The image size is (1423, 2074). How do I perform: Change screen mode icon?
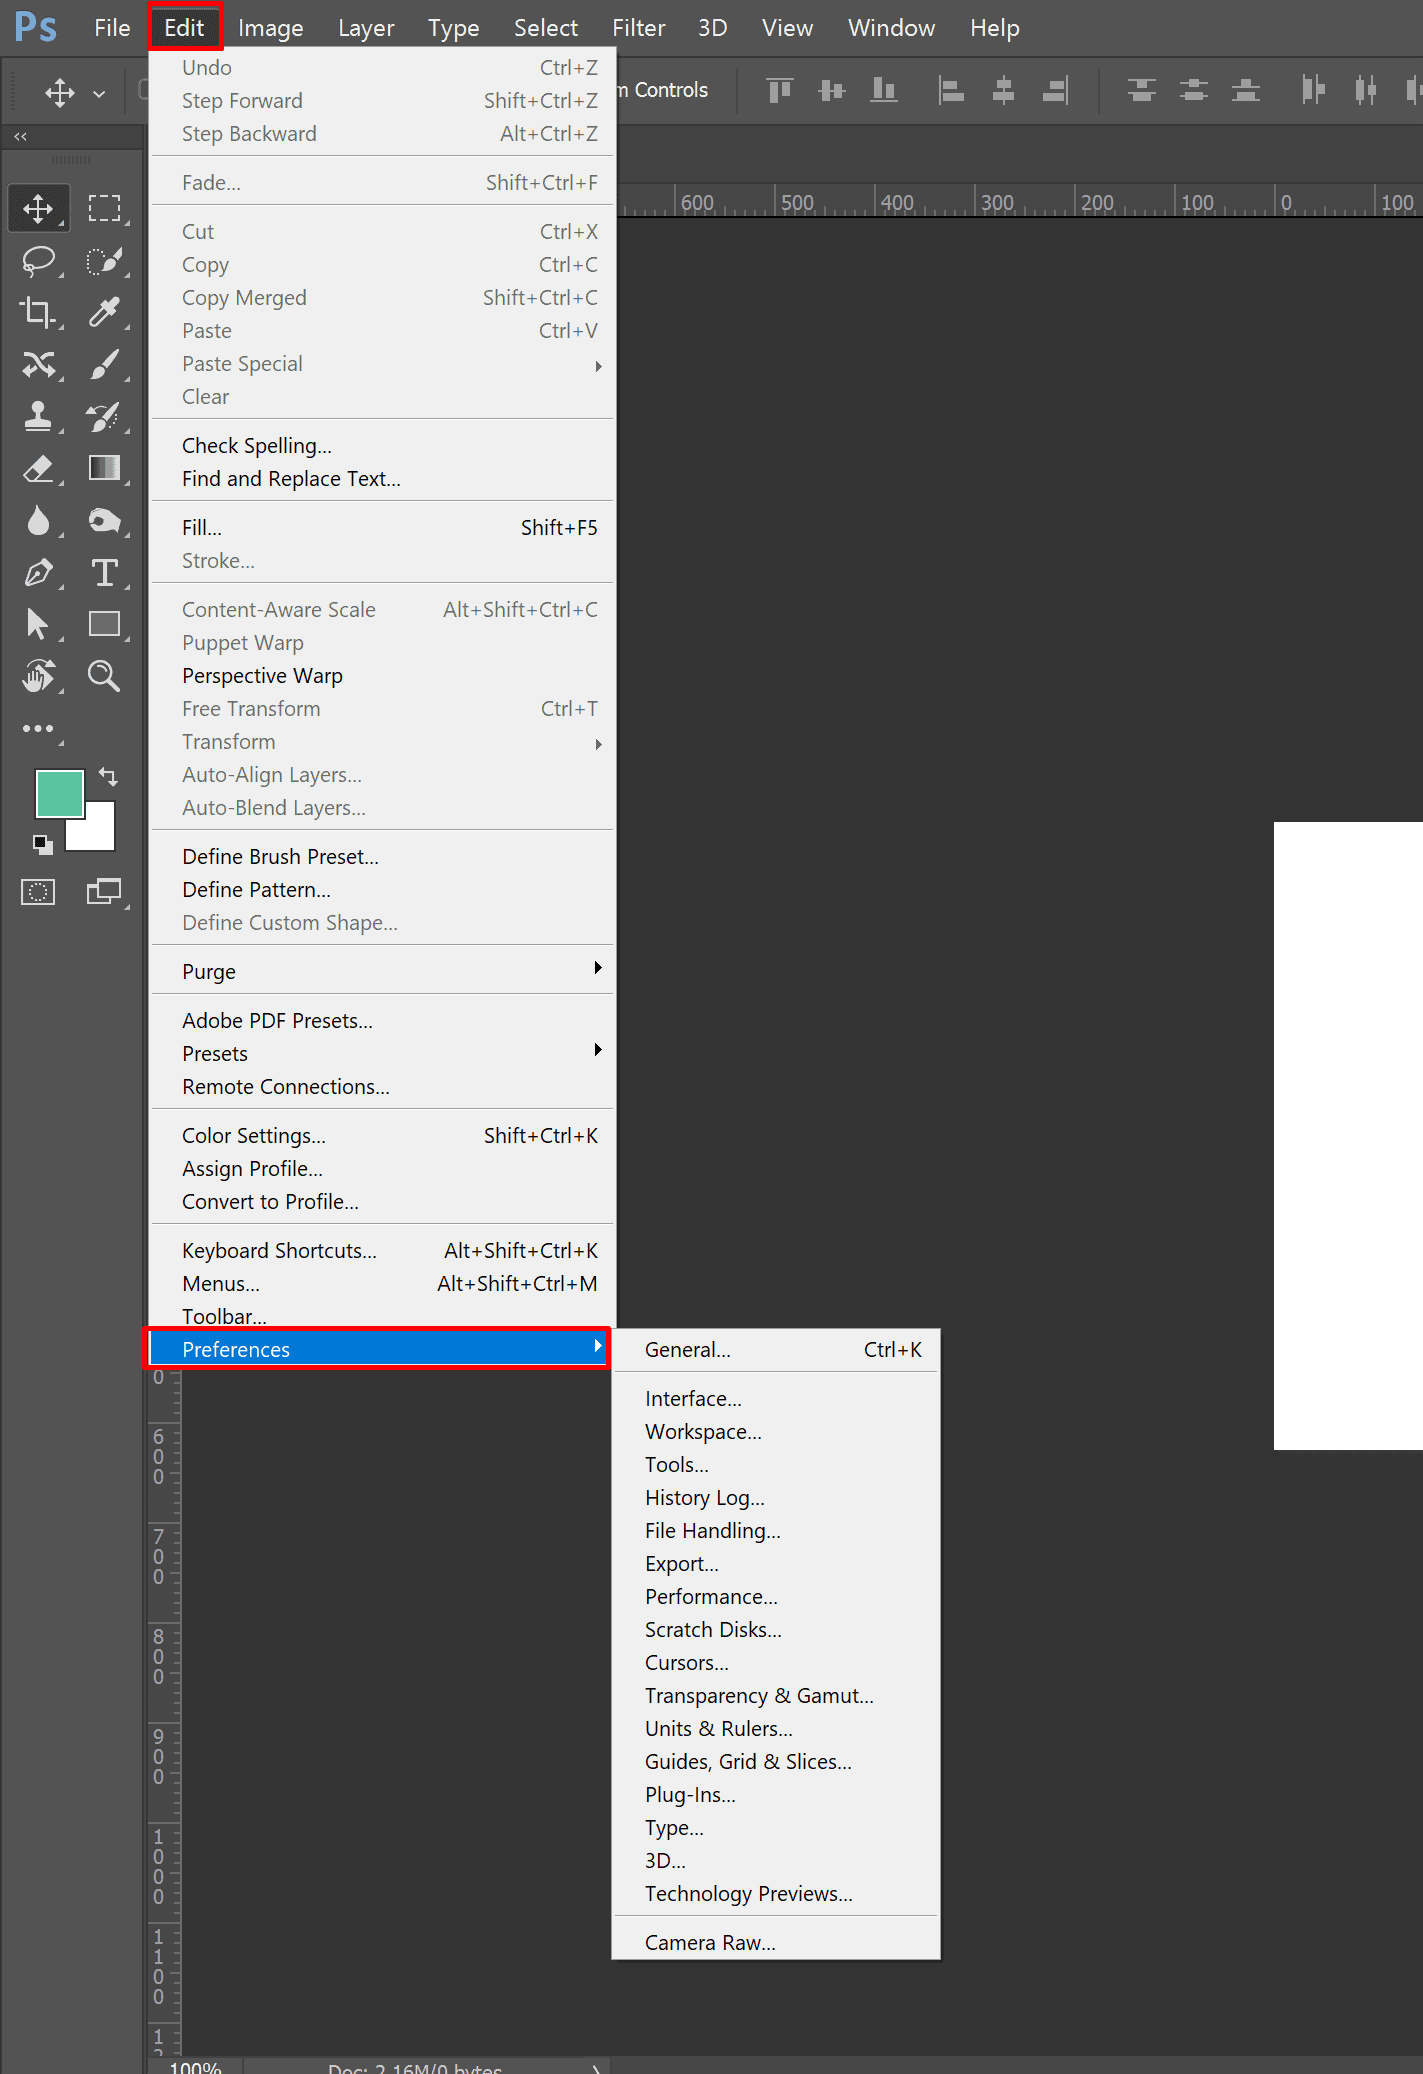tap(104, 892)
